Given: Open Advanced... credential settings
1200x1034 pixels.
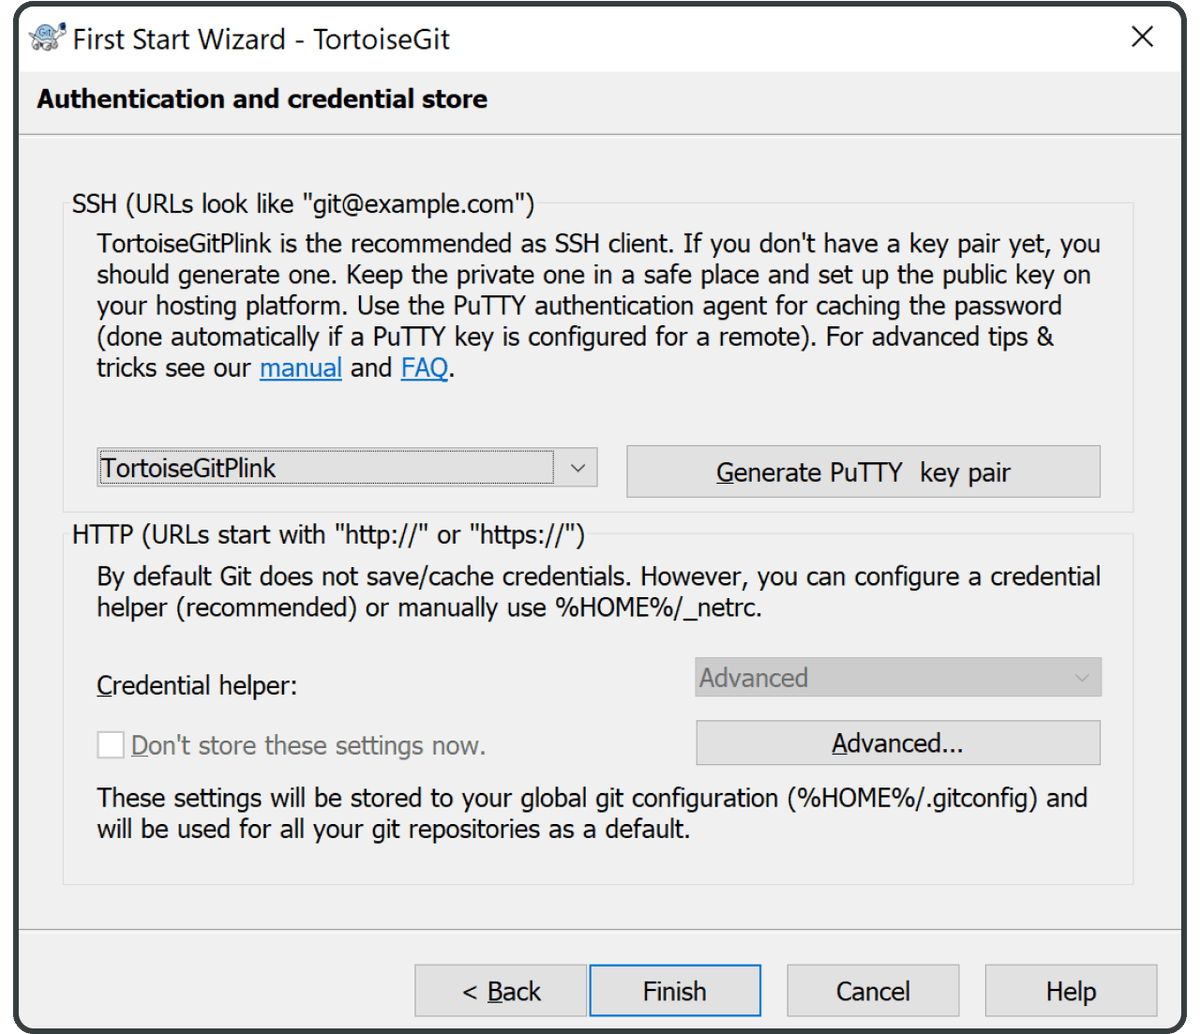Looking at the screenshot, I should click(898, 743).
